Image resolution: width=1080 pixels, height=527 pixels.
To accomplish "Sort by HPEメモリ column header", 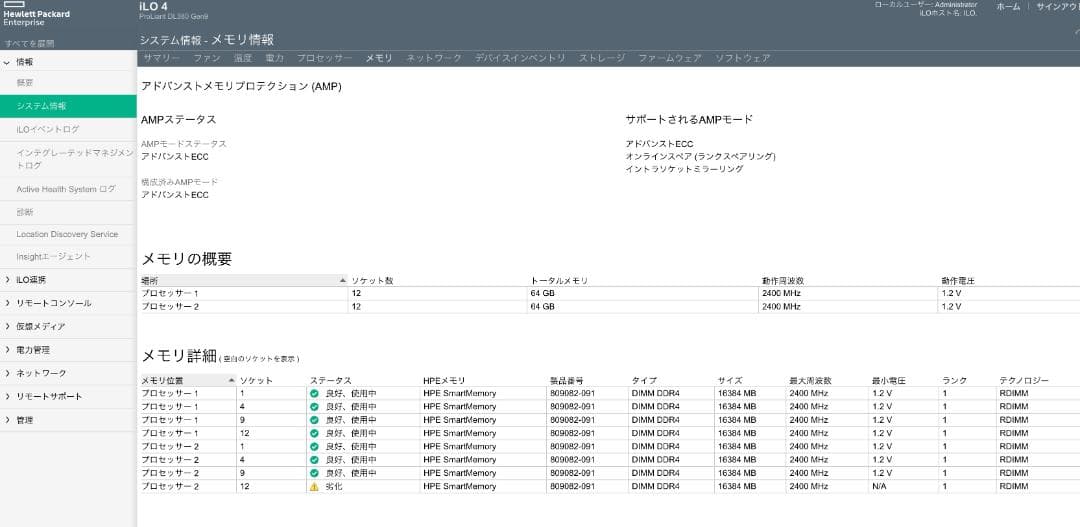I will point(444,380).
